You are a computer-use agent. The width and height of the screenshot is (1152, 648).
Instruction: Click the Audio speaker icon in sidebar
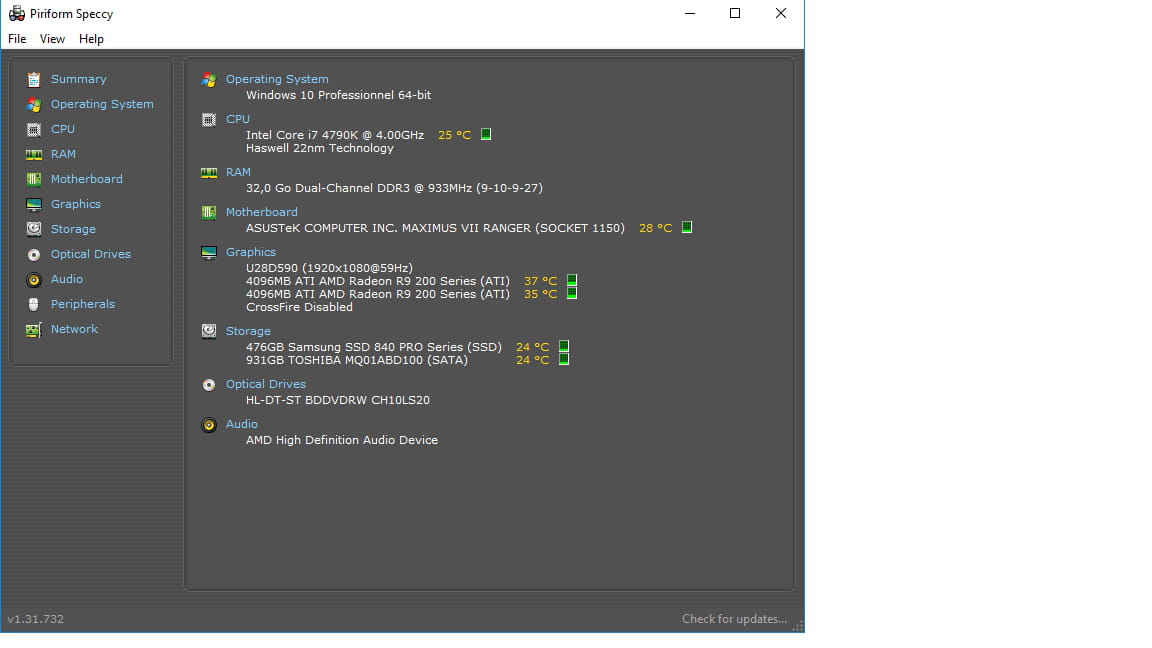pyautogui.click(x=34, y=279)
